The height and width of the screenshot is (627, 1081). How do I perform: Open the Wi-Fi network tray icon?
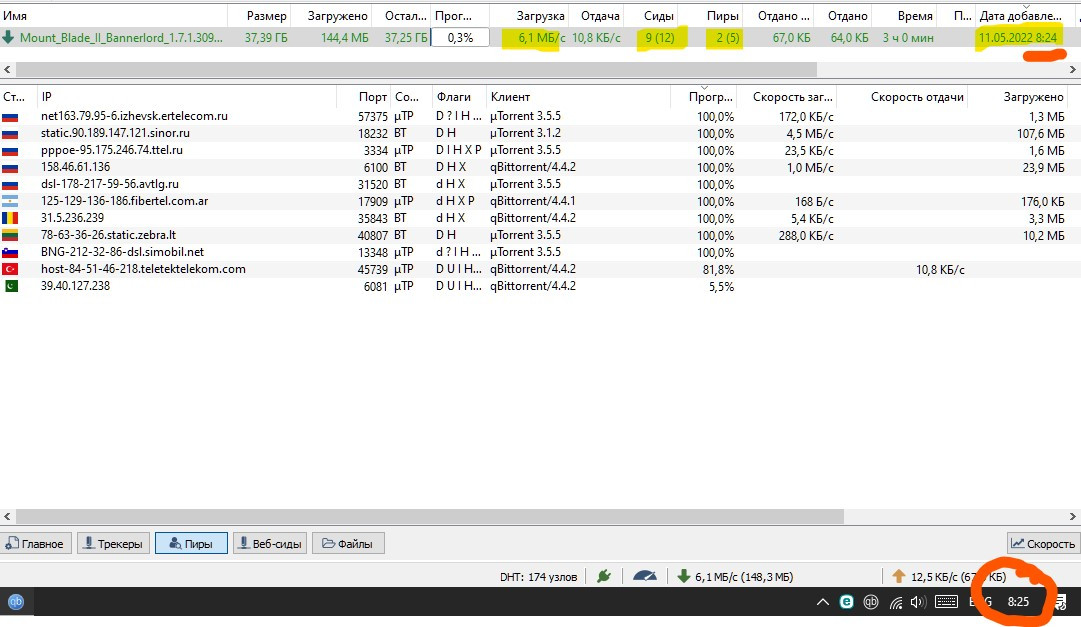tap(895, 602)
